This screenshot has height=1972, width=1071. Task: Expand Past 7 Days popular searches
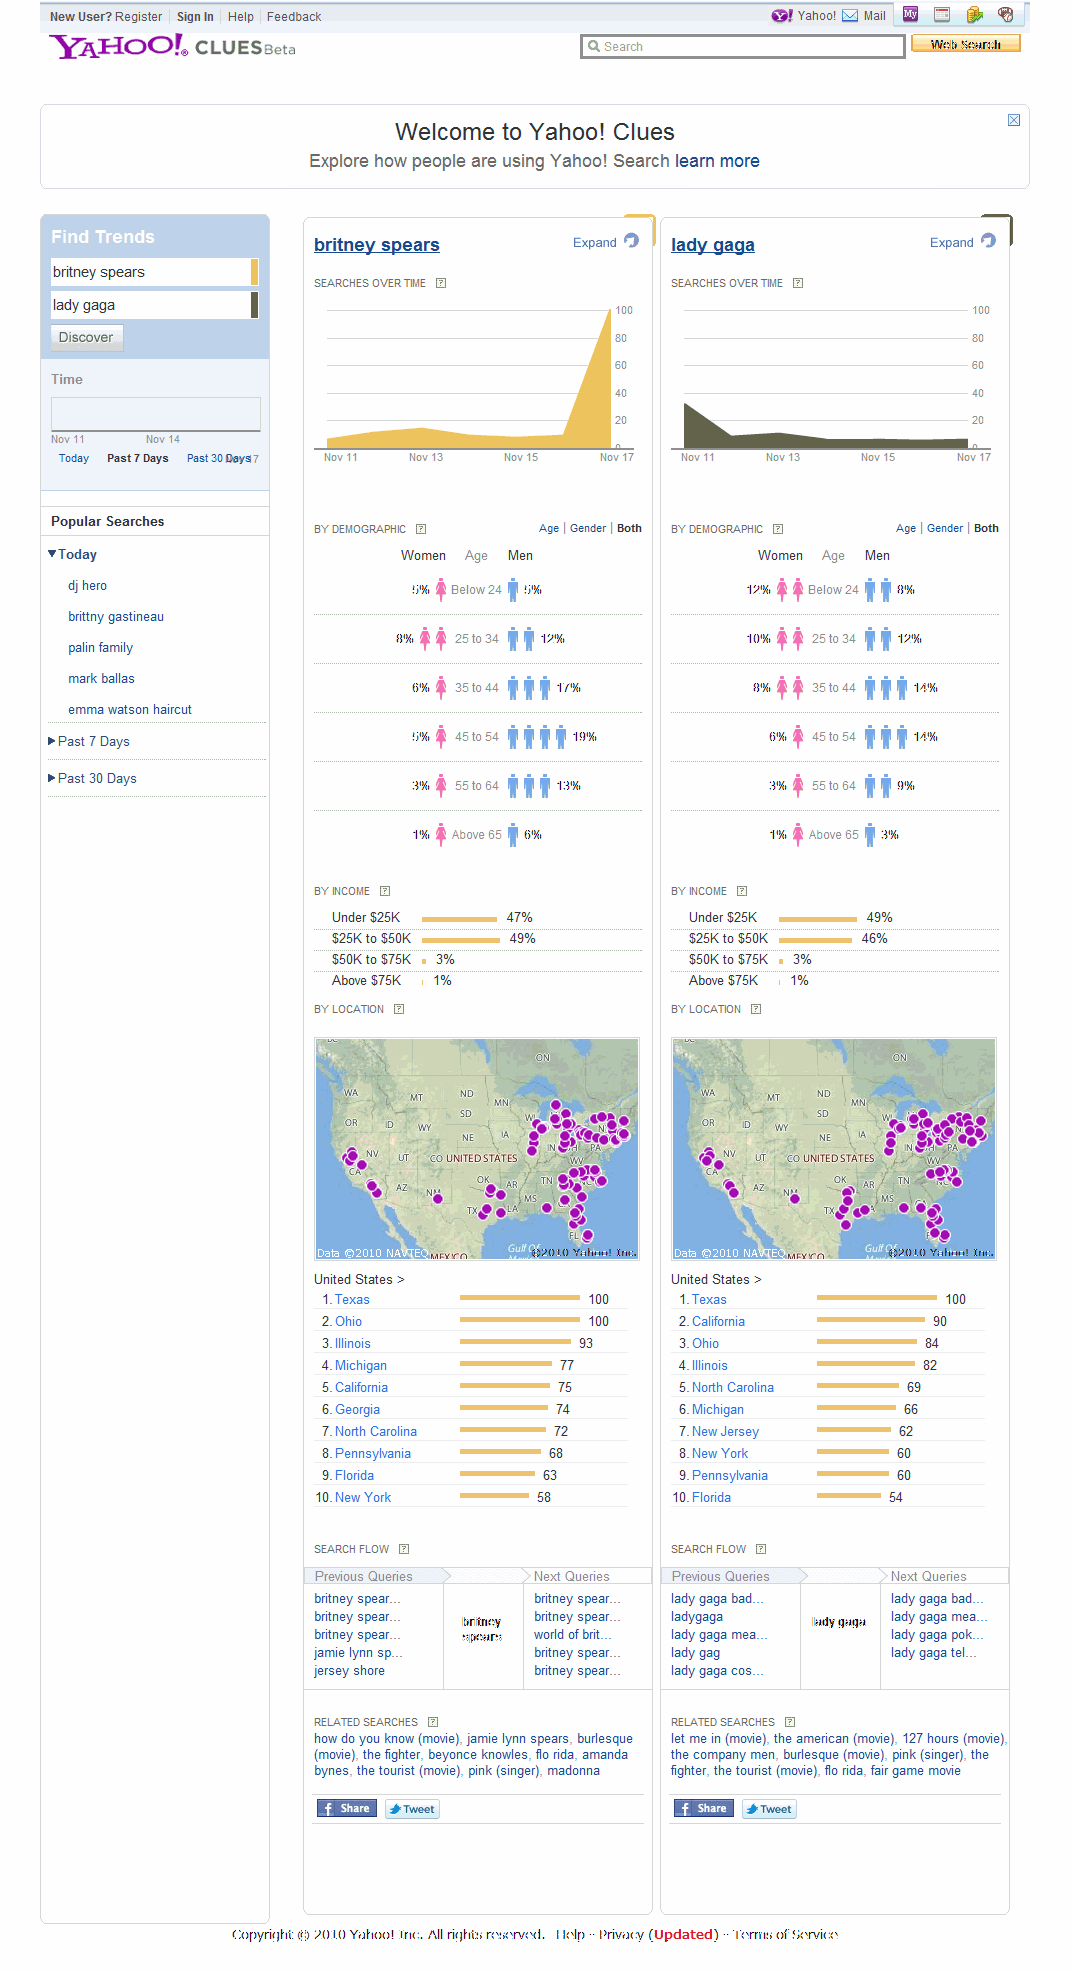point(93,741)
